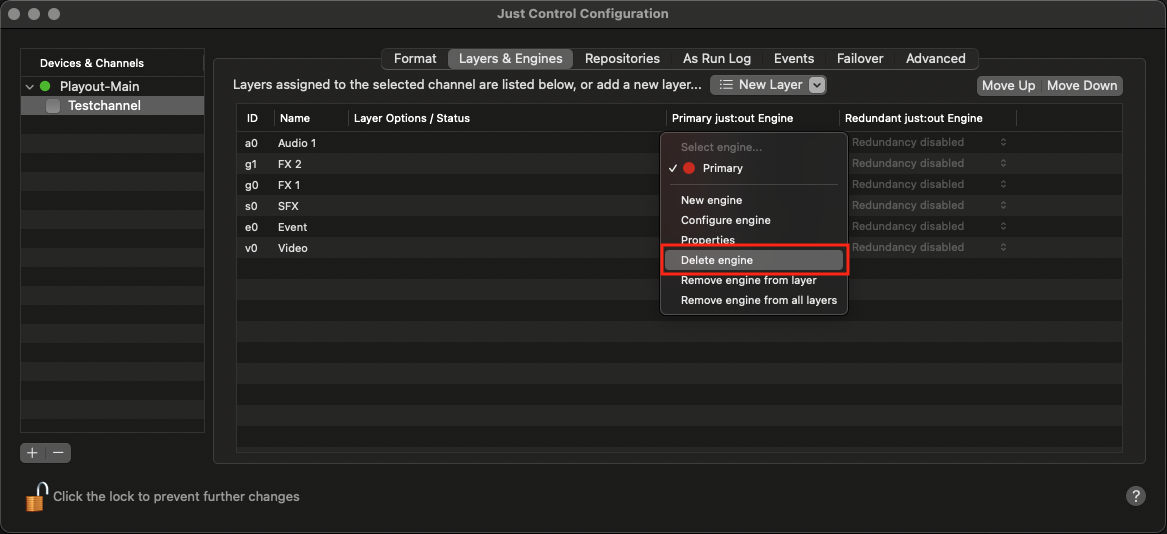1167x534 pixels.
Task: Click the Move Down button
Action: (x=1082, y=86)
